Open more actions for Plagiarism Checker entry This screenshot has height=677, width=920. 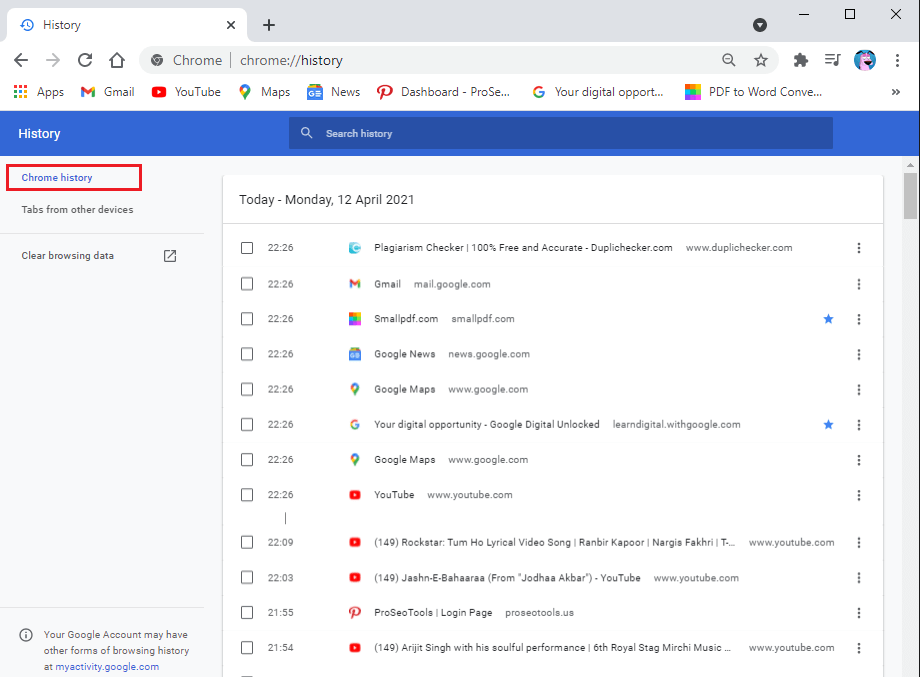[x=859, y=247]
